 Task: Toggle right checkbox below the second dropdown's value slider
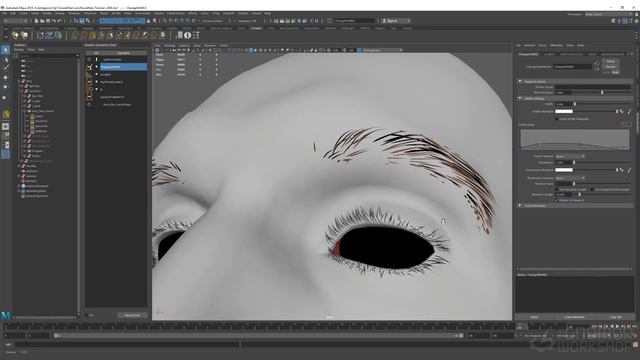[x=592, y=189]
